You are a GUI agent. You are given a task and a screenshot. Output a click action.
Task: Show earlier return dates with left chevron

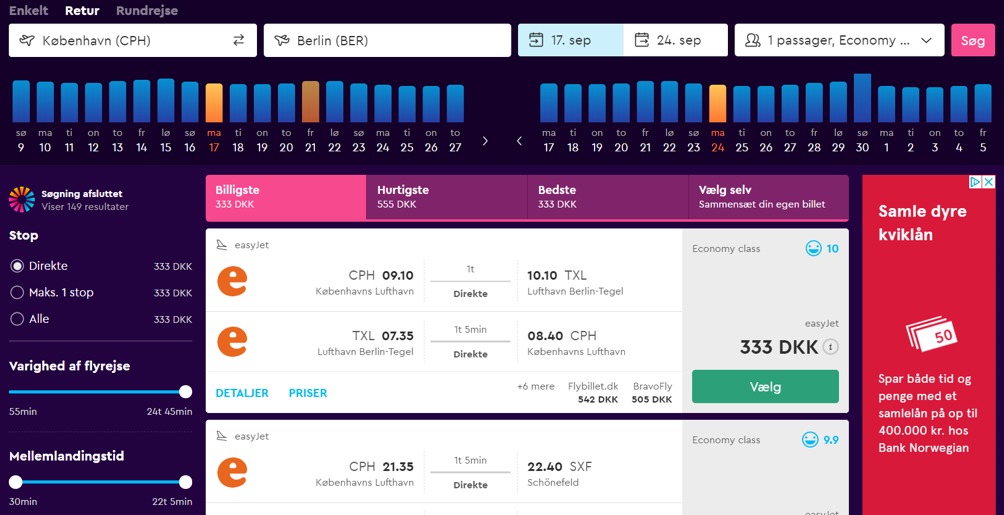pos(519,141)
